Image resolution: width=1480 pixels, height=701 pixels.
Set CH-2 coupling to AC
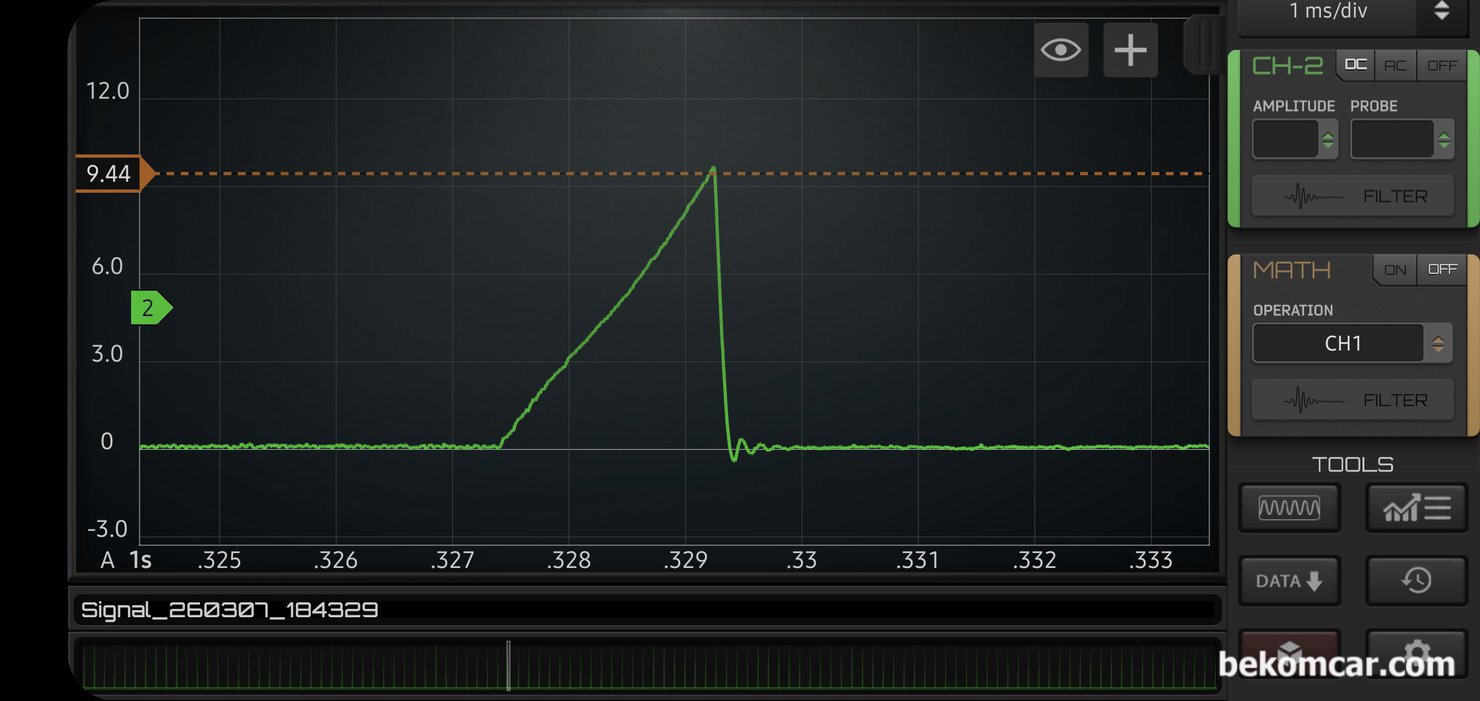(x=1395, y=65)
